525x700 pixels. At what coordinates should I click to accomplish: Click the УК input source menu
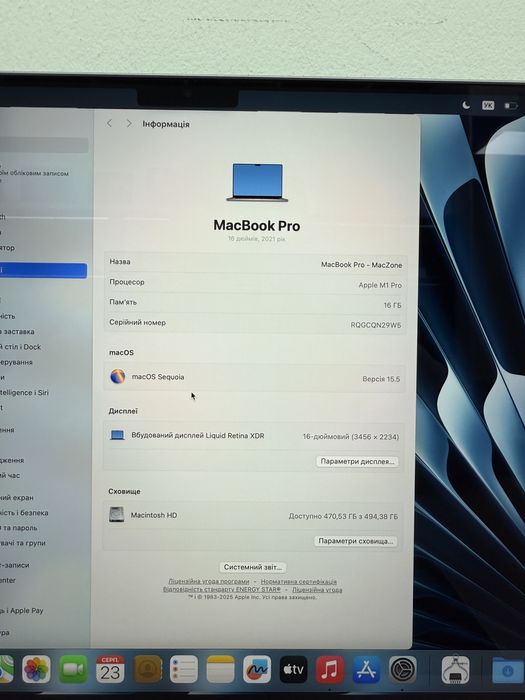pos(488,105)
